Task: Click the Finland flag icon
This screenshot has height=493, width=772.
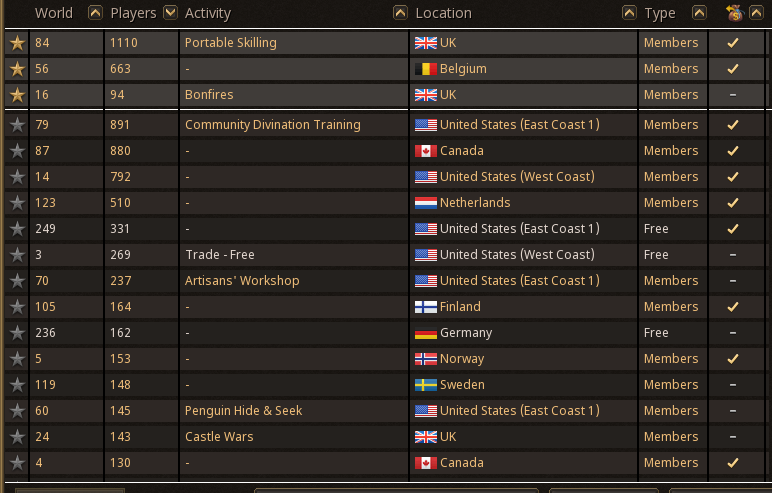Action: click(x=426, y=307)
